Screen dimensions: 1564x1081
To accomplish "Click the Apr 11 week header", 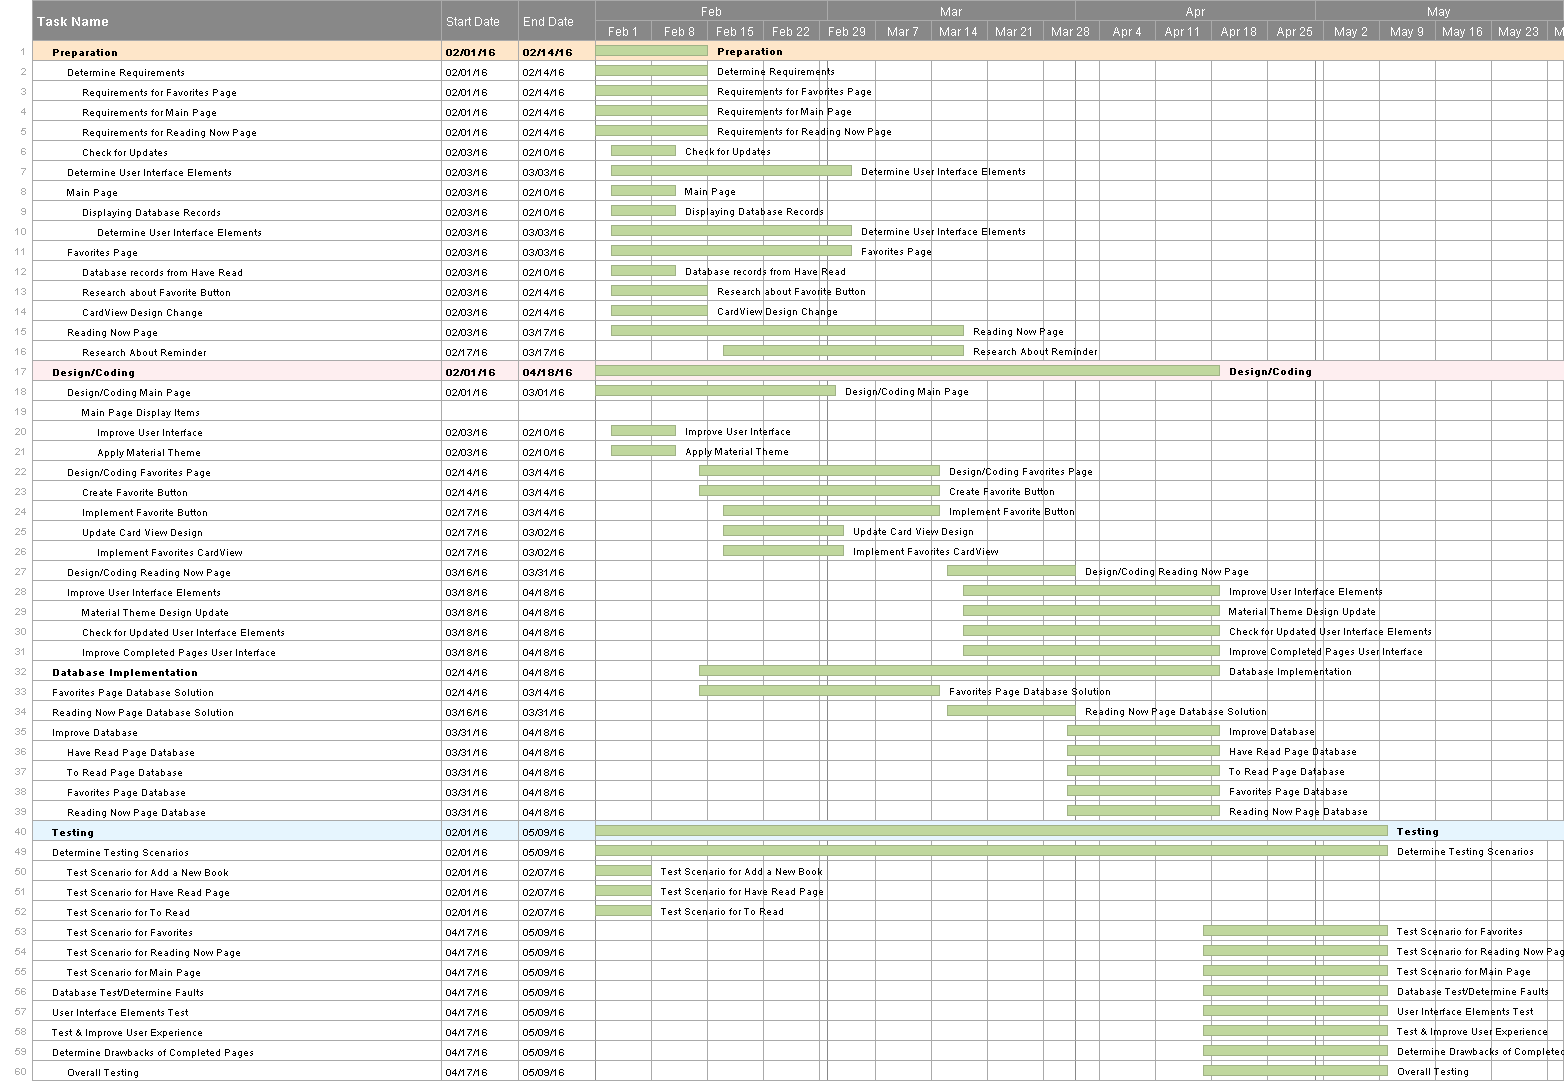I will pyautogui.click(x=1182, y=31).
